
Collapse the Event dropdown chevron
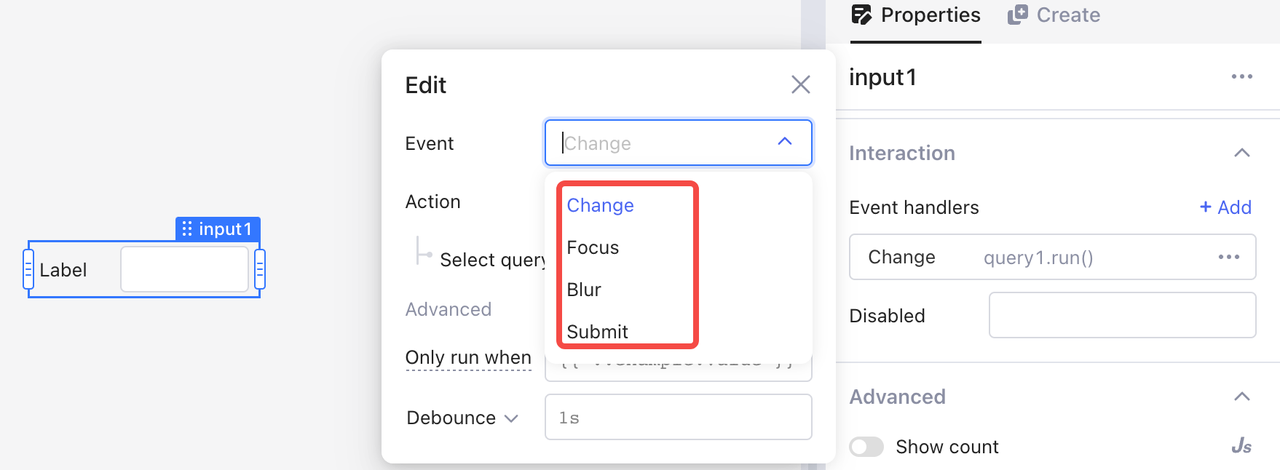[x=785, y=143]
